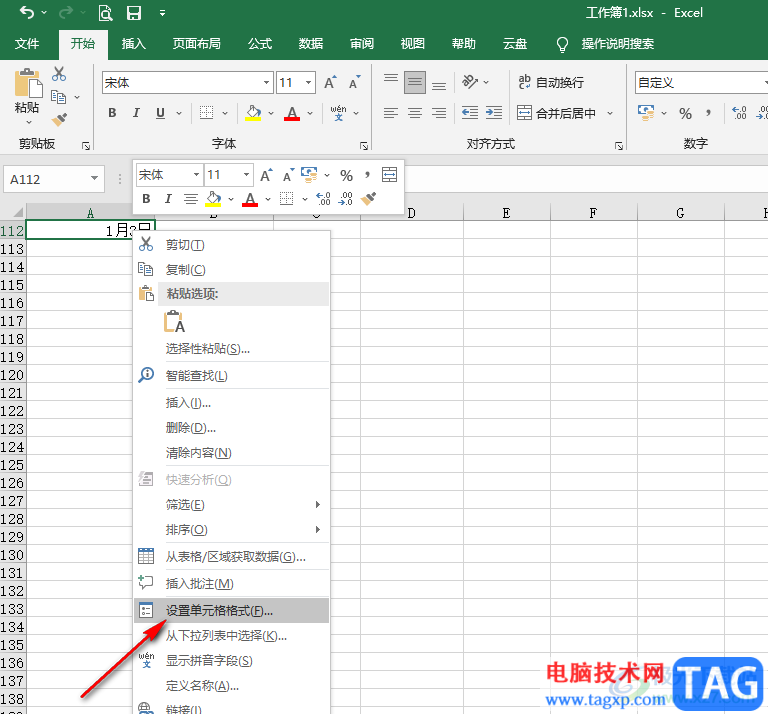
Task: Open the font group dialog launcher
Action: [x=363, y=145]
